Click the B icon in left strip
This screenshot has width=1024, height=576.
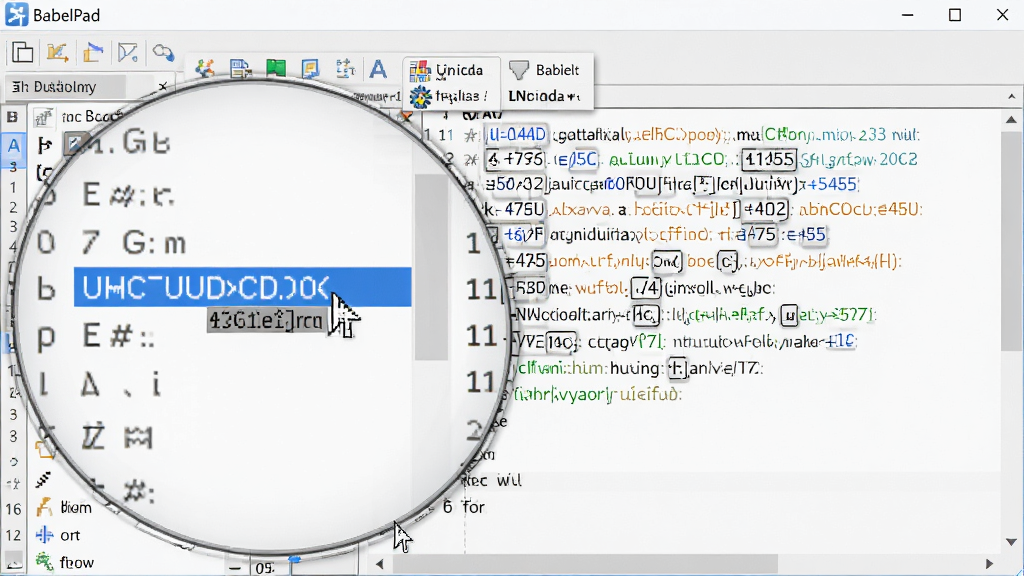[12, 118]
